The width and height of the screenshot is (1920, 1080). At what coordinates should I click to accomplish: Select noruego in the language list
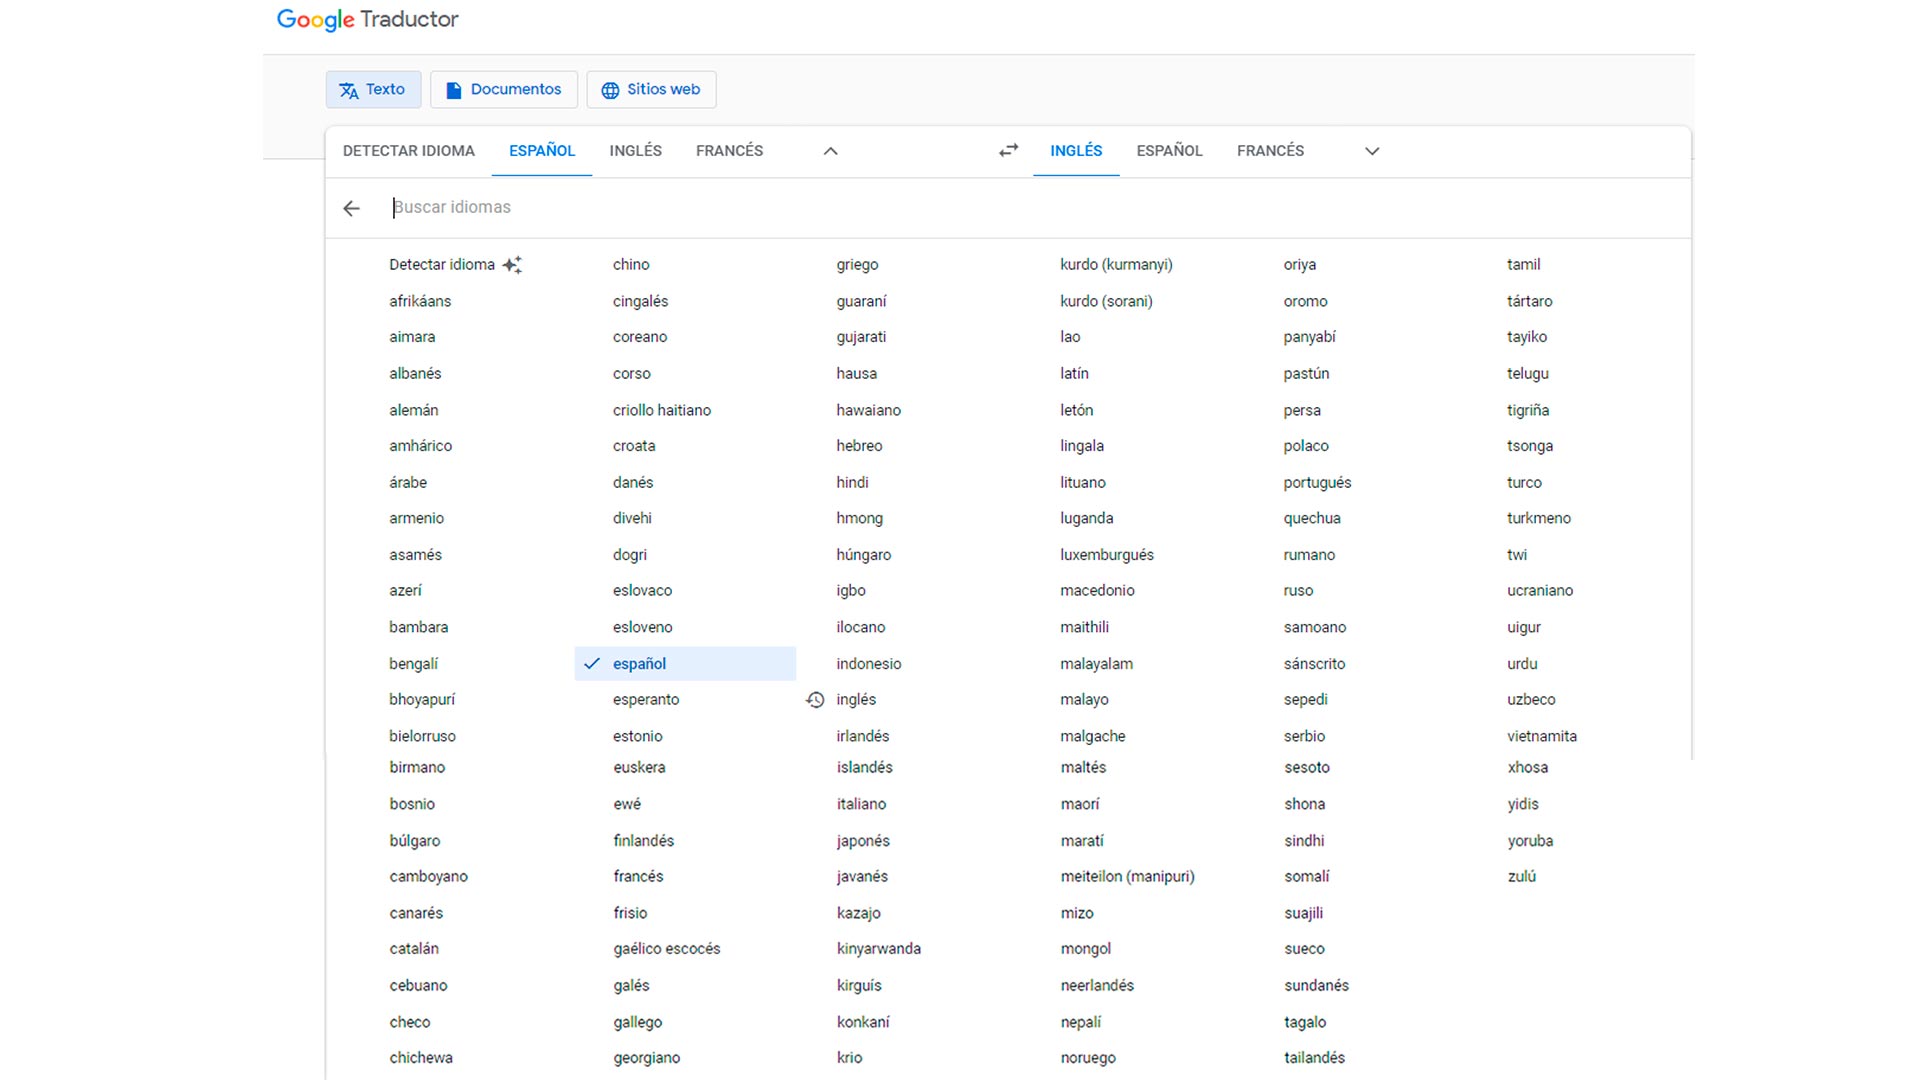1088,1058
